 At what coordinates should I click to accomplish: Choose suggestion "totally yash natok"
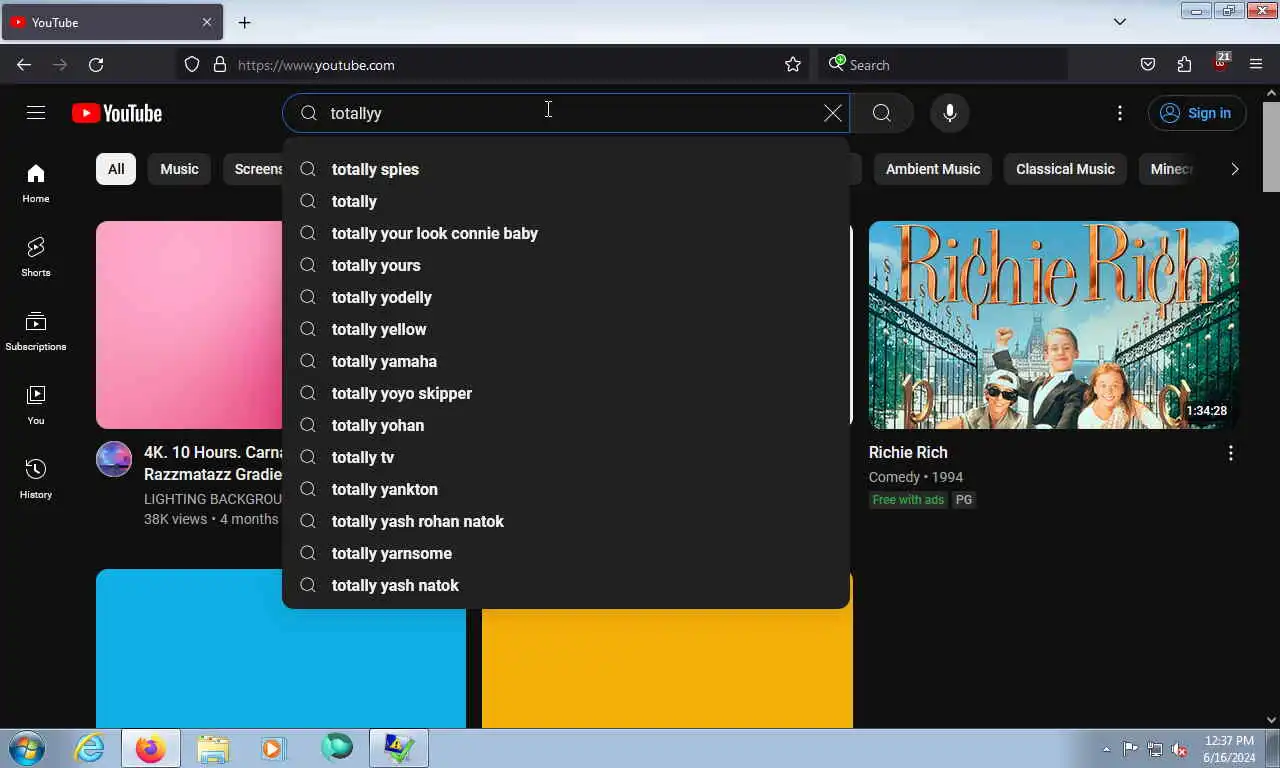[x=566, y=585]
